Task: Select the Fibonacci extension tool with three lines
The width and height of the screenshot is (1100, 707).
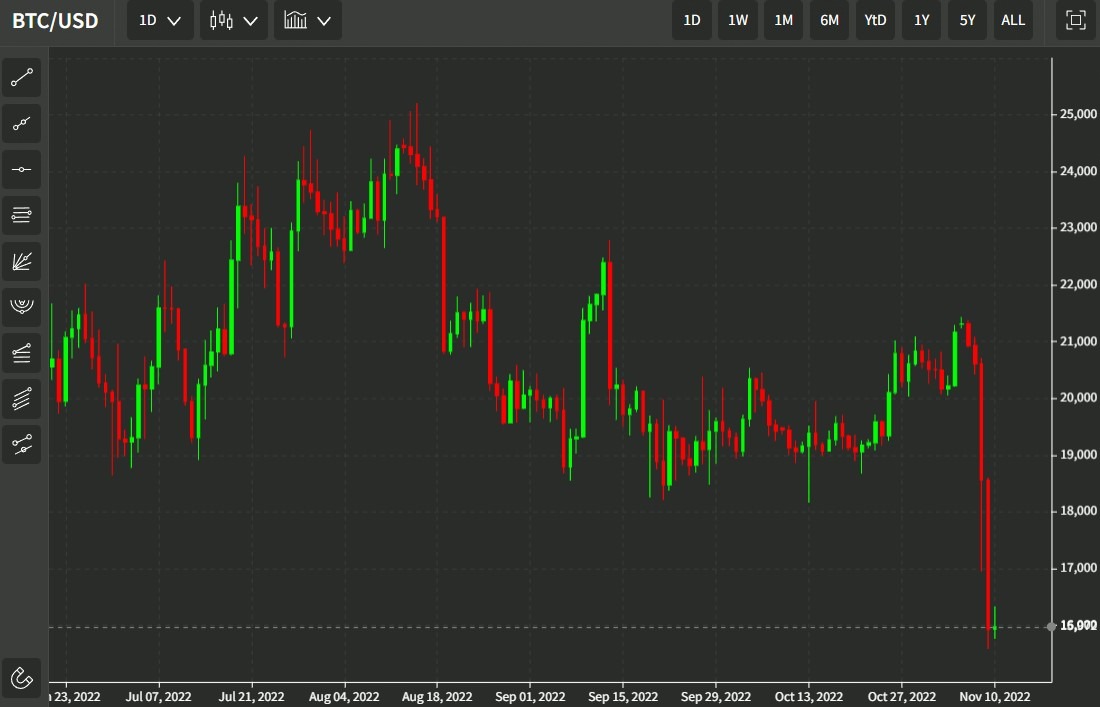Action: 21,353
